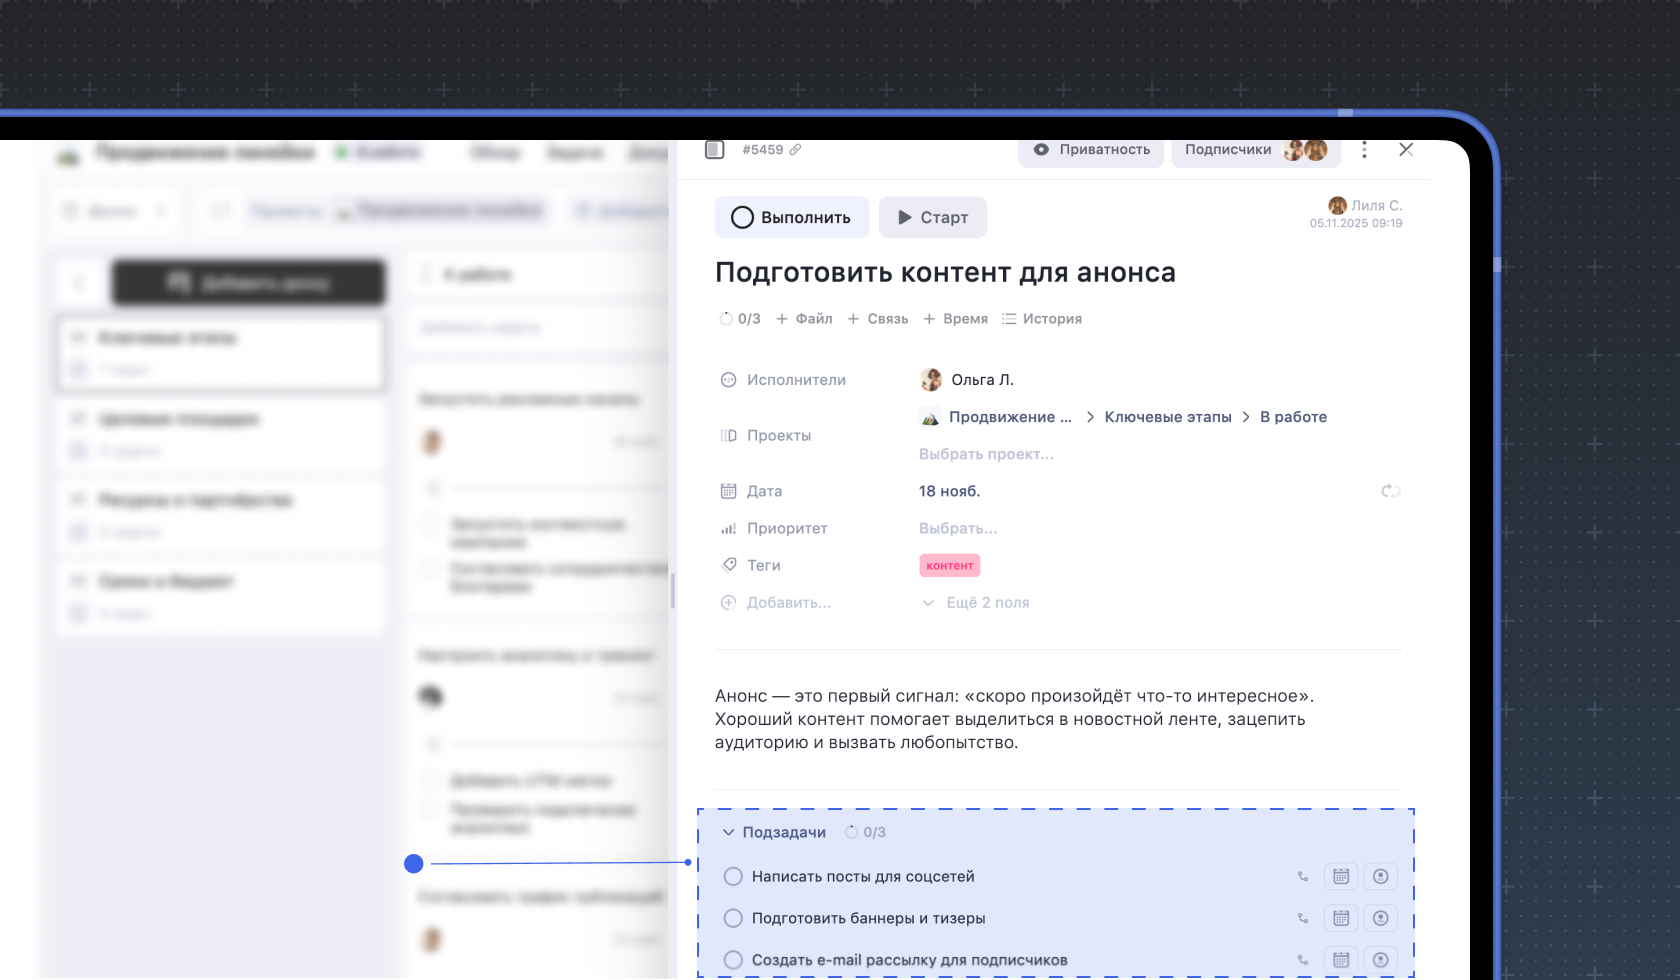
Task: Click the 'контент' tag swatch
Action: 949,565
